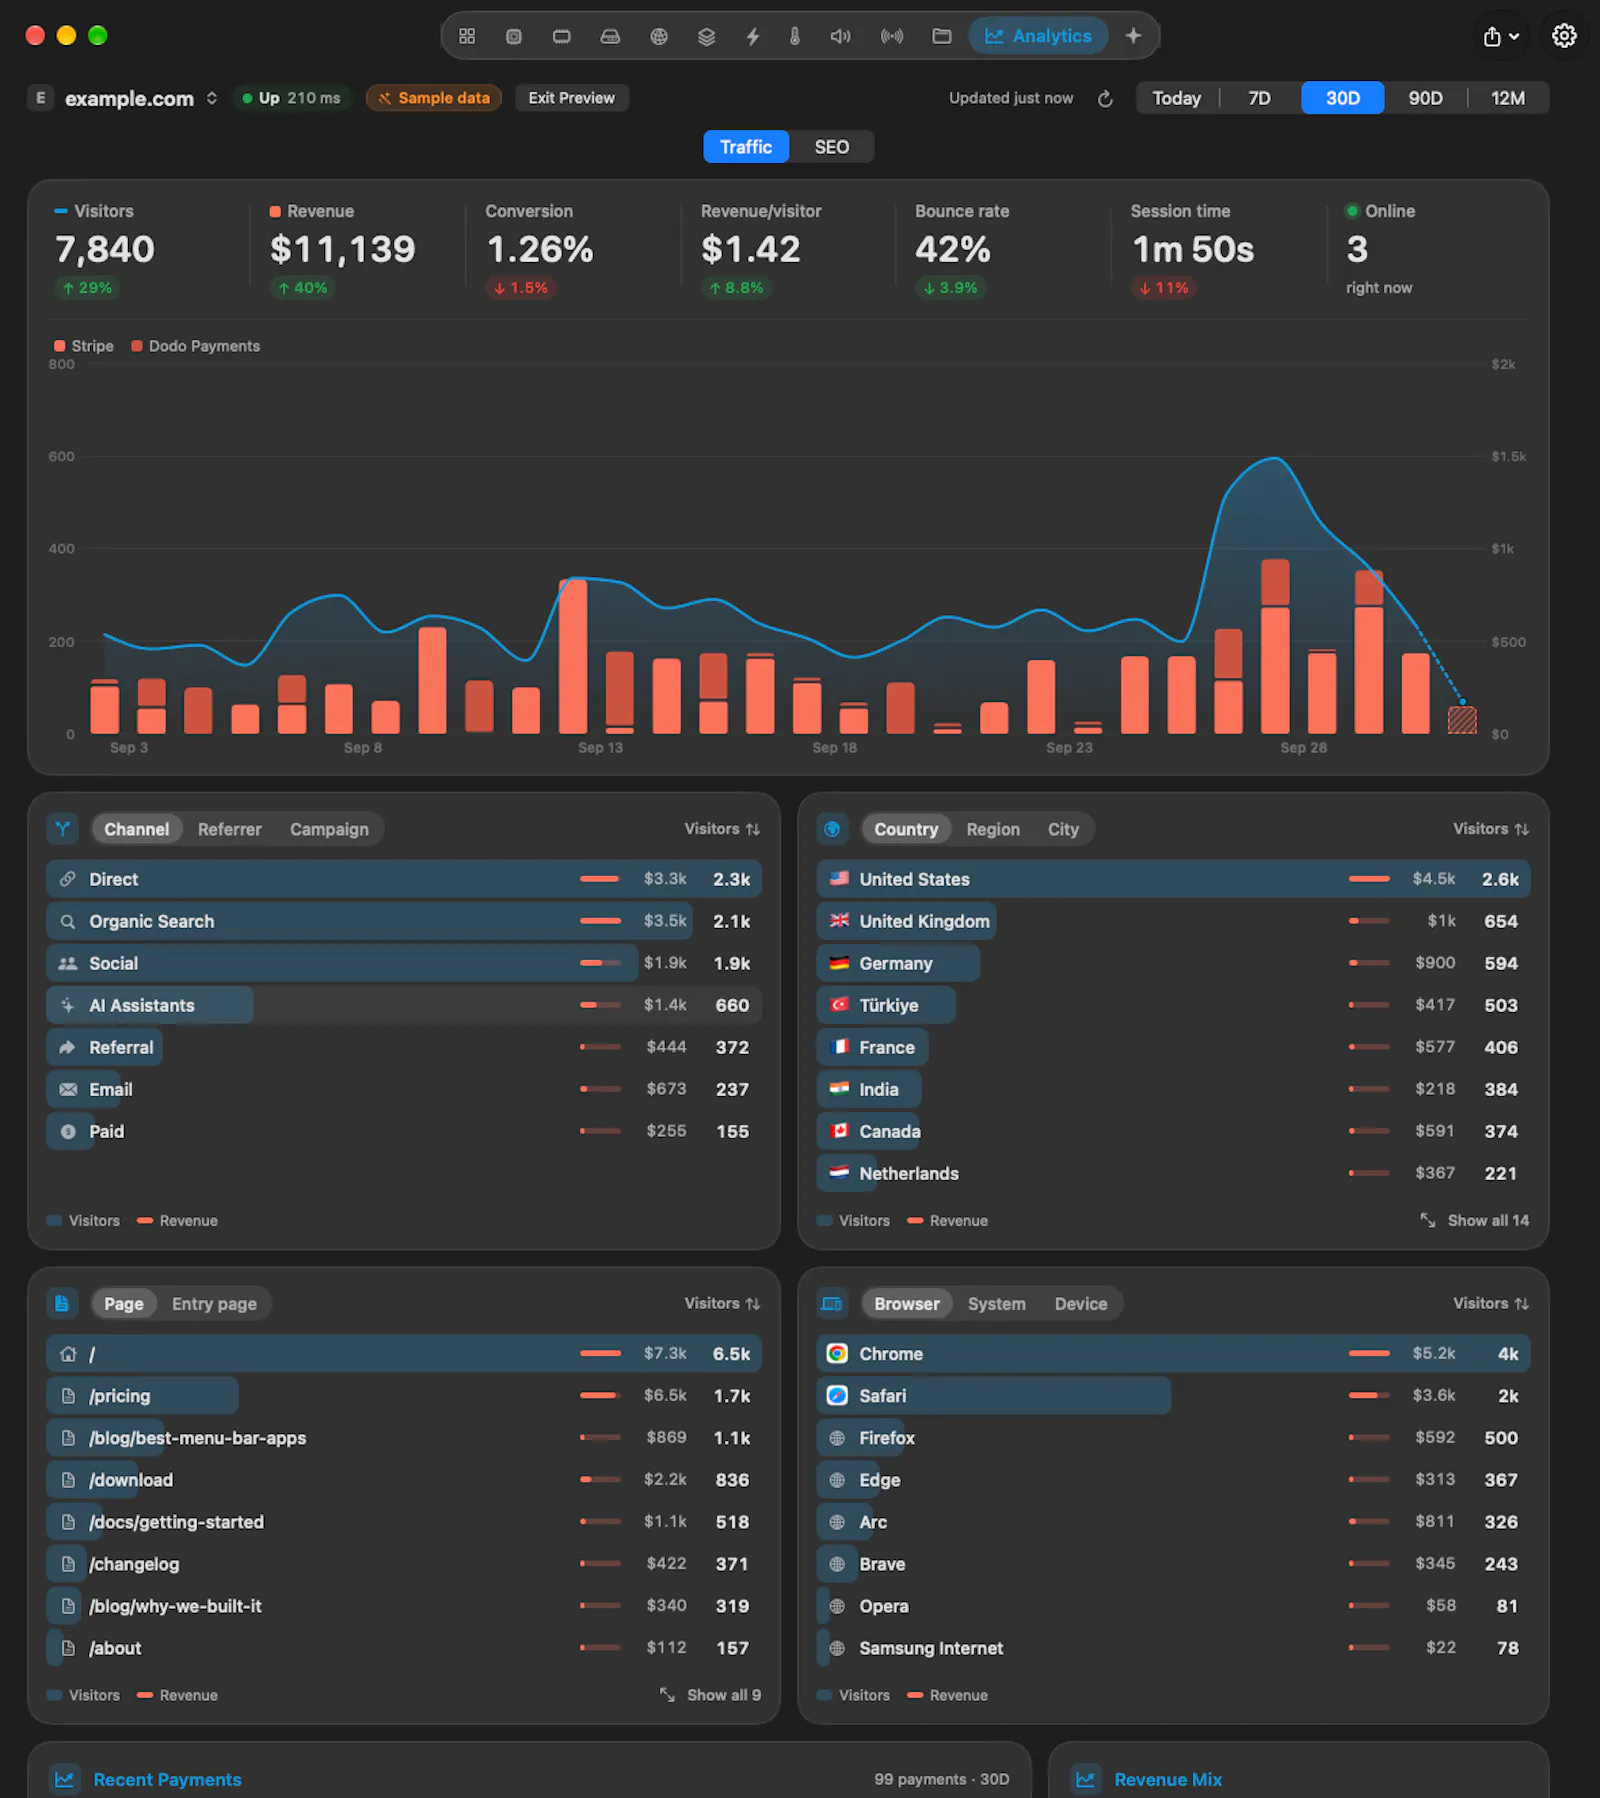This screenshot has width=1600, height=1798.
Task: Open the lightning bolt power tab
Action: point(753,36)
